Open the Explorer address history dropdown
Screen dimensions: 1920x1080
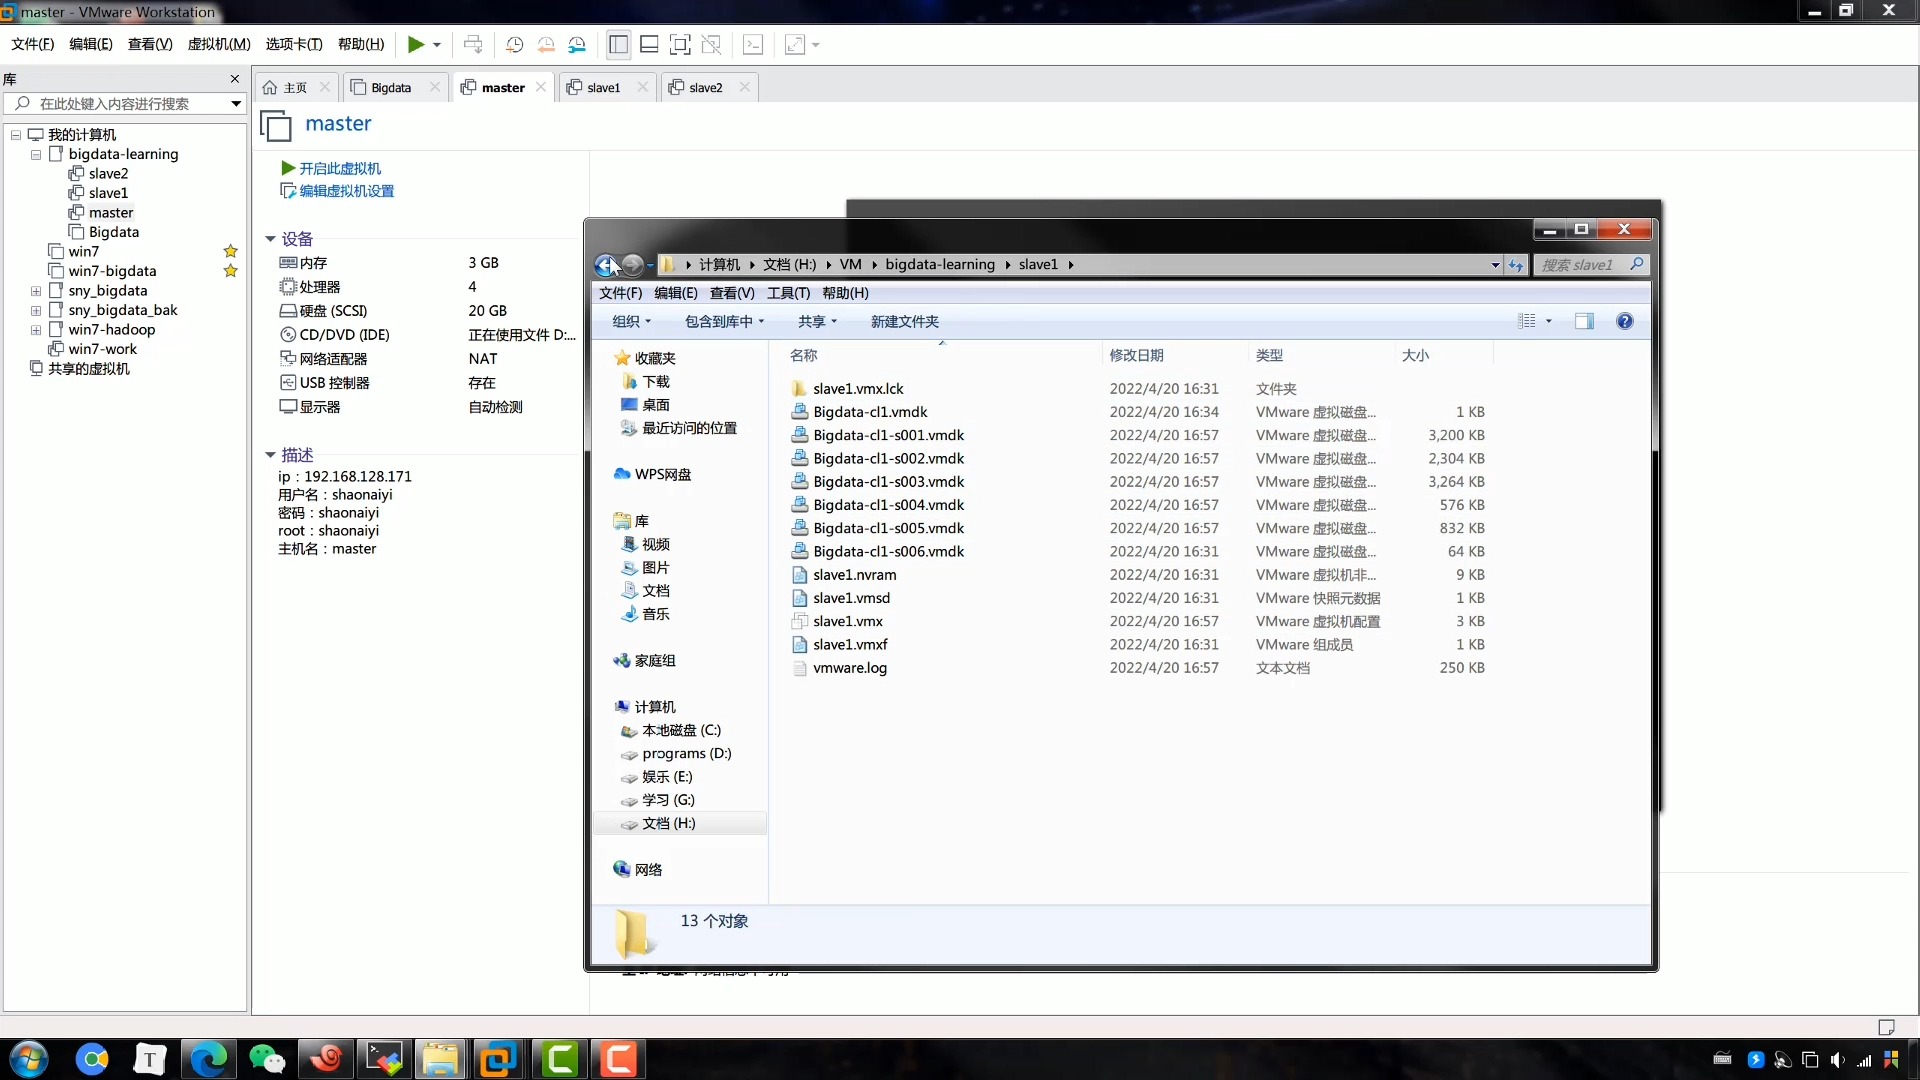pyautogui.click(x=1495, y=265)
